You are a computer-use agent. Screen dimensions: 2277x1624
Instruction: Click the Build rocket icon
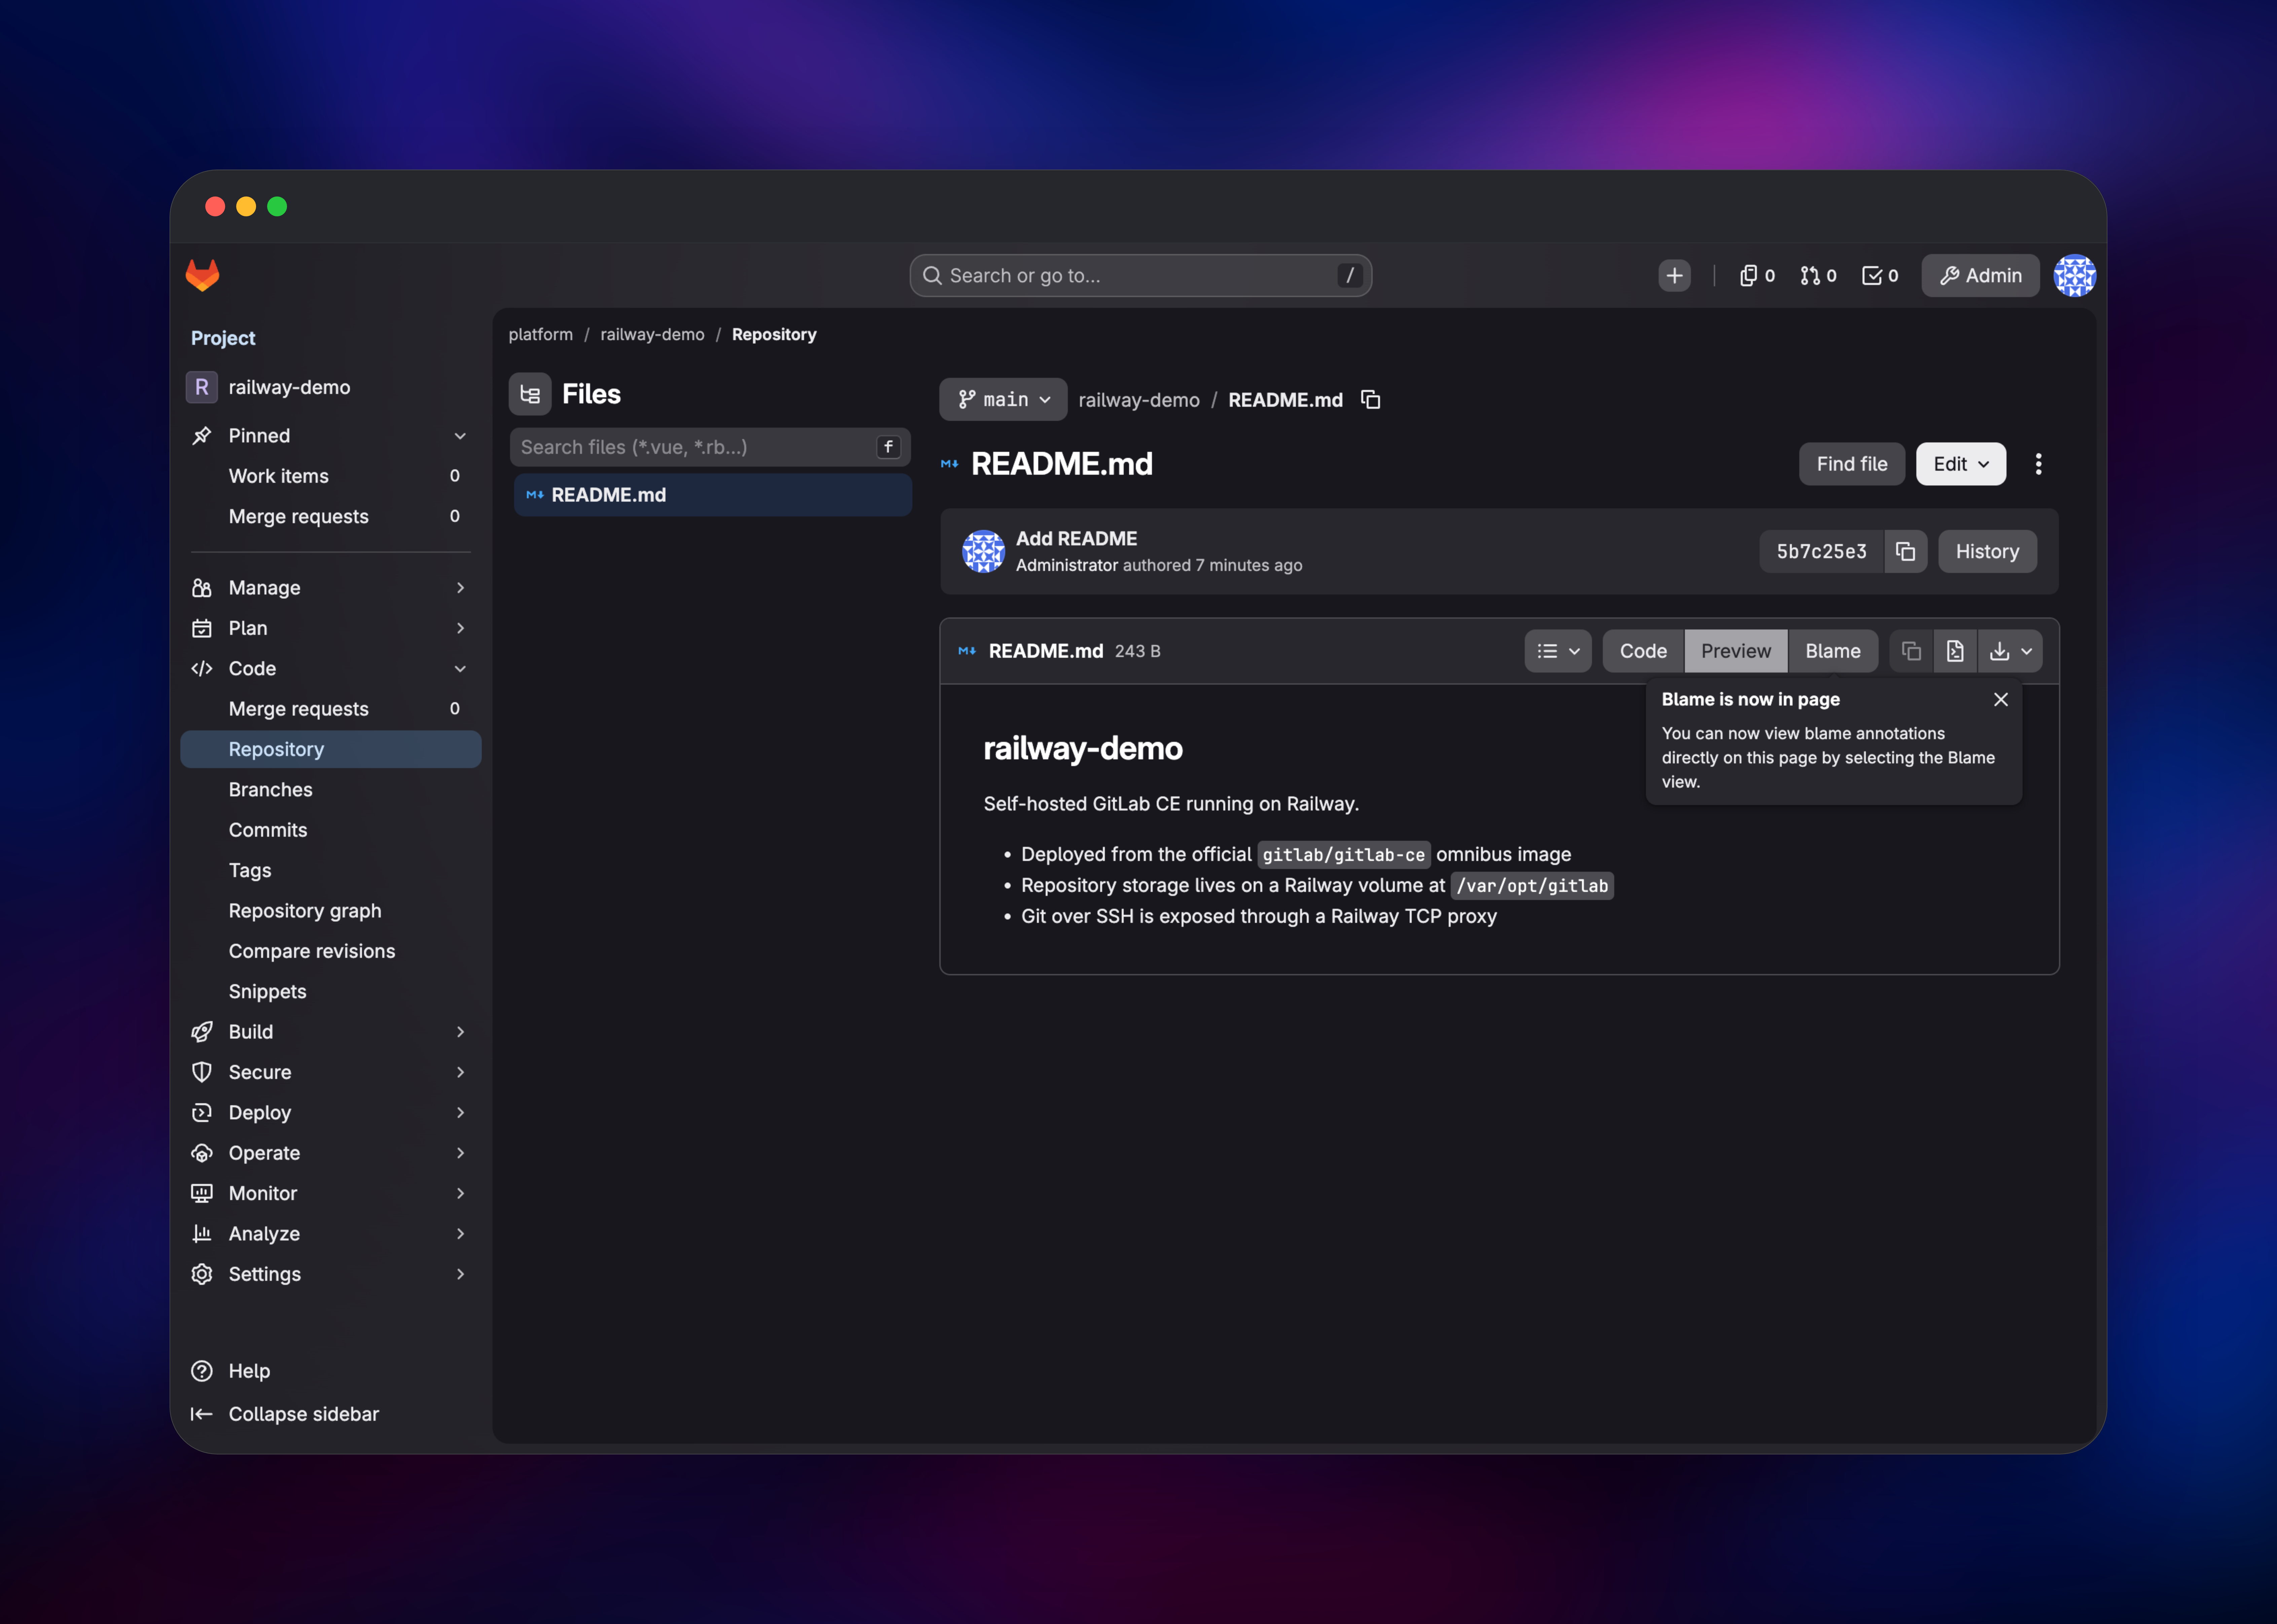point(202,1032)
